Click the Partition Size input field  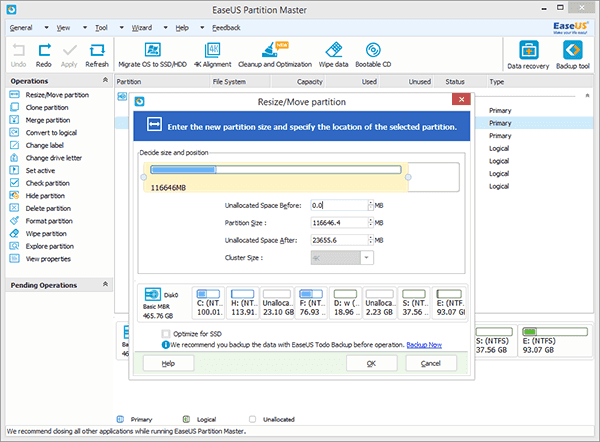(338, 222)
